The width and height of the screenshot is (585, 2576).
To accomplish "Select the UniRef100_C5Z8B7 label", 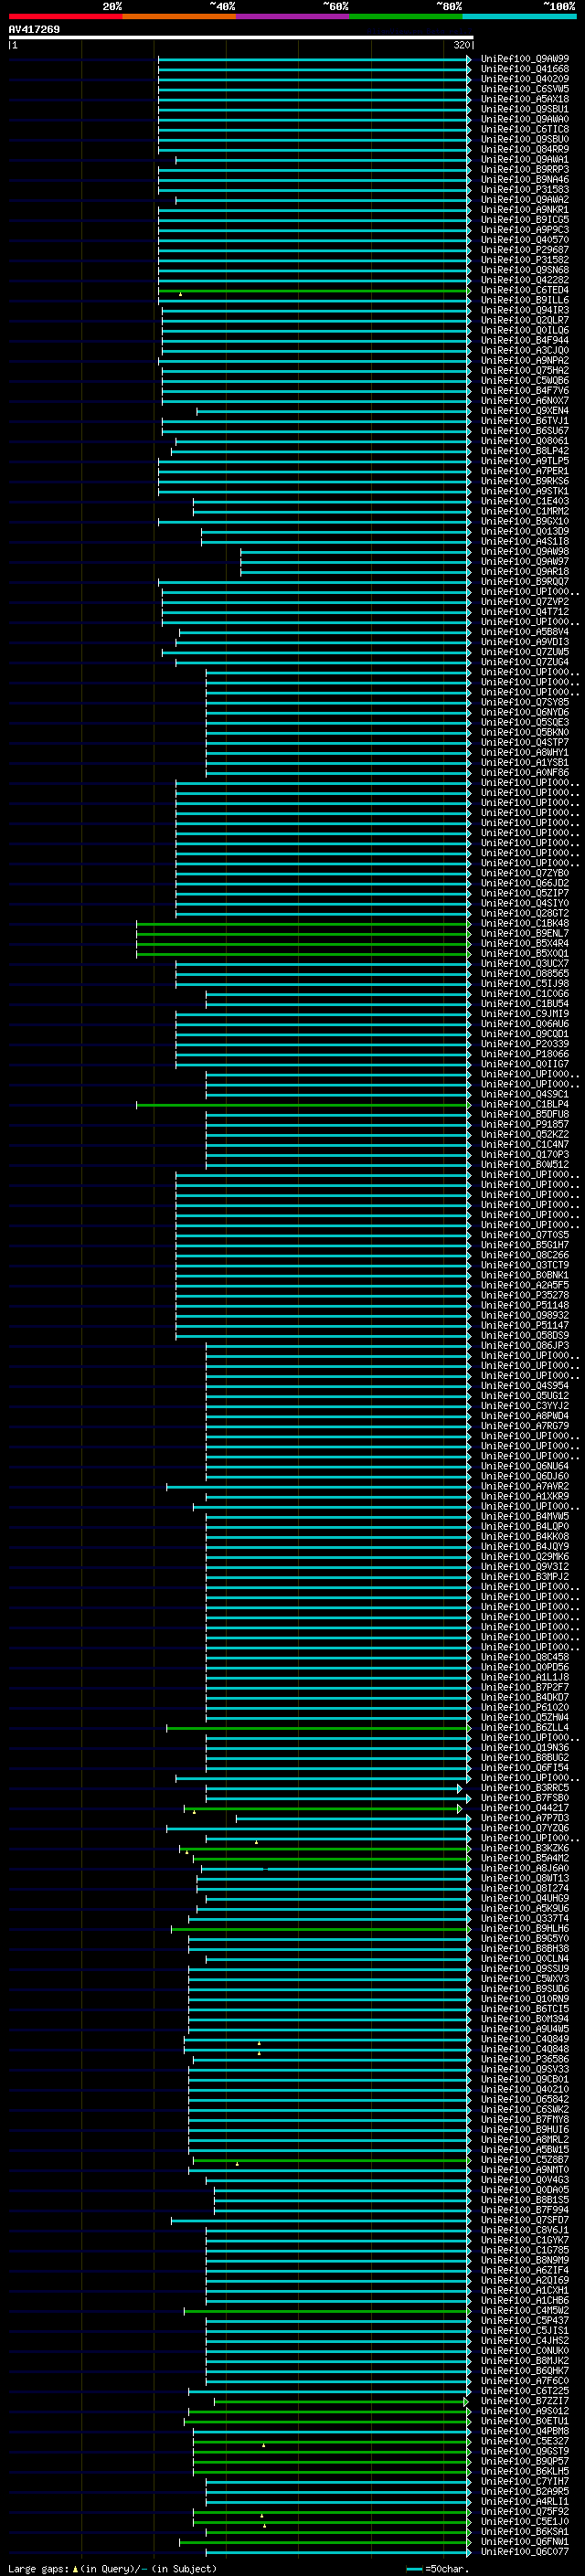I will (x=525, y=2160).
